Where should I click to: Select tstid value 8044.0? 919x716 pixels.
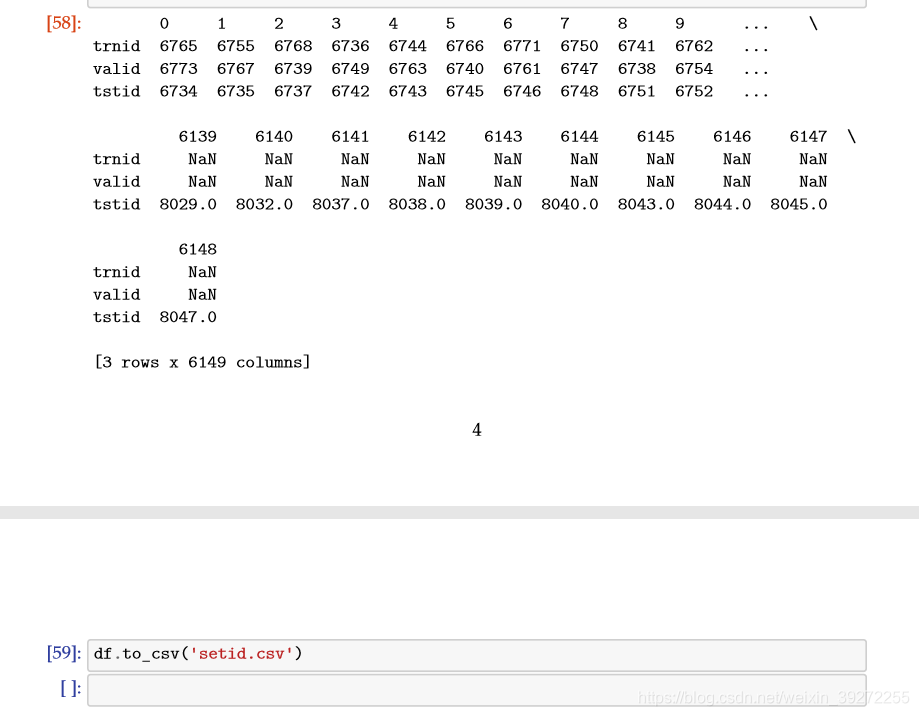click(723, 204)
